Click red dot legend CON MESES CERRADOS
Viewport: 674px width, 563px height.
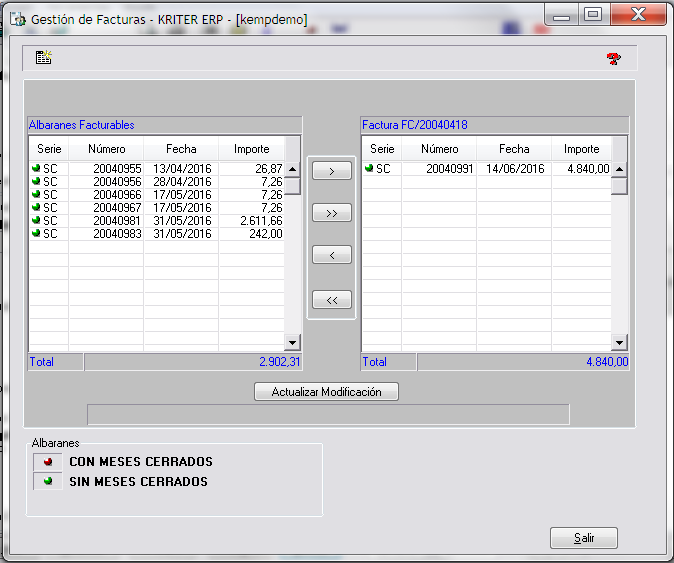48,462
